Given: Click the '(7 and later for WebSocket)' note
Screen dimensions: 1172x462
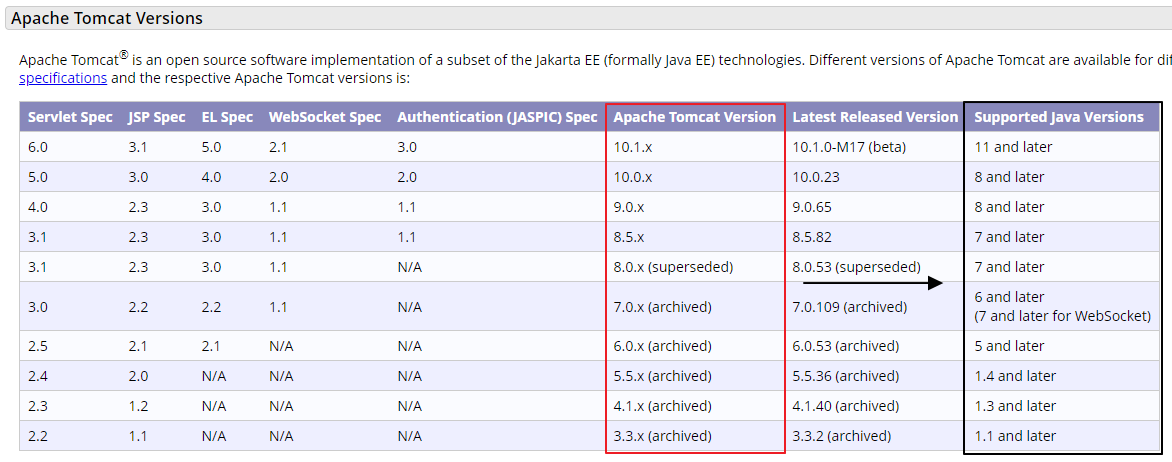Looking at the screenshot, I should (1062, 316).
